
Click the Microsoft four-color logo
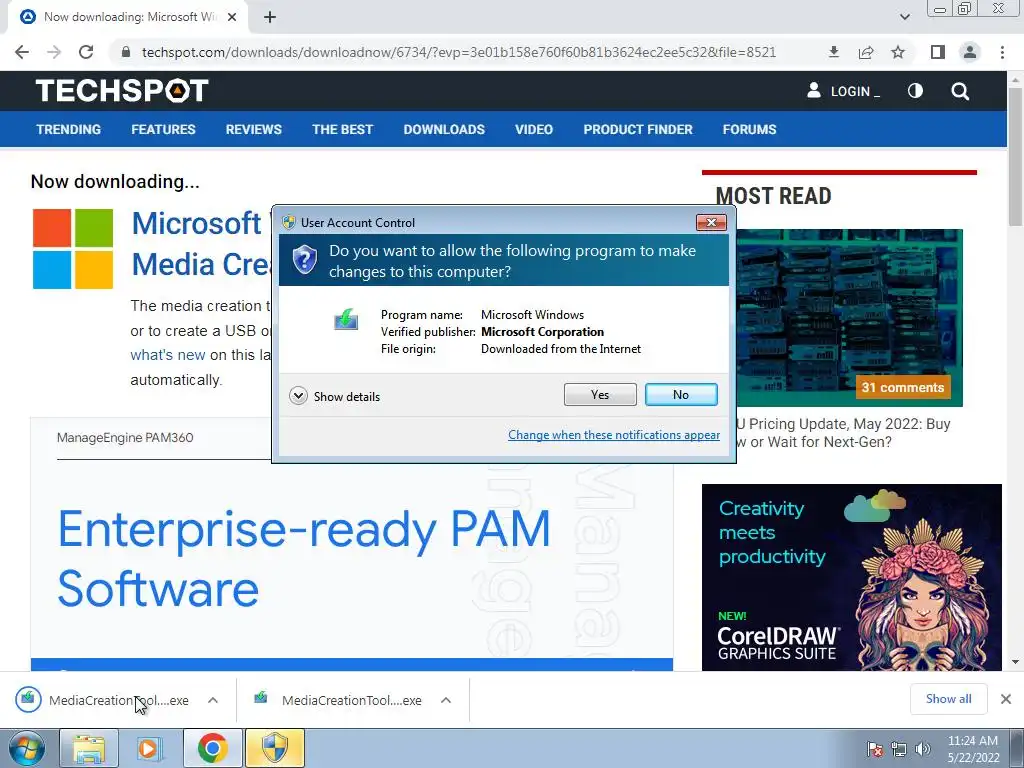(x=73, y=249)
